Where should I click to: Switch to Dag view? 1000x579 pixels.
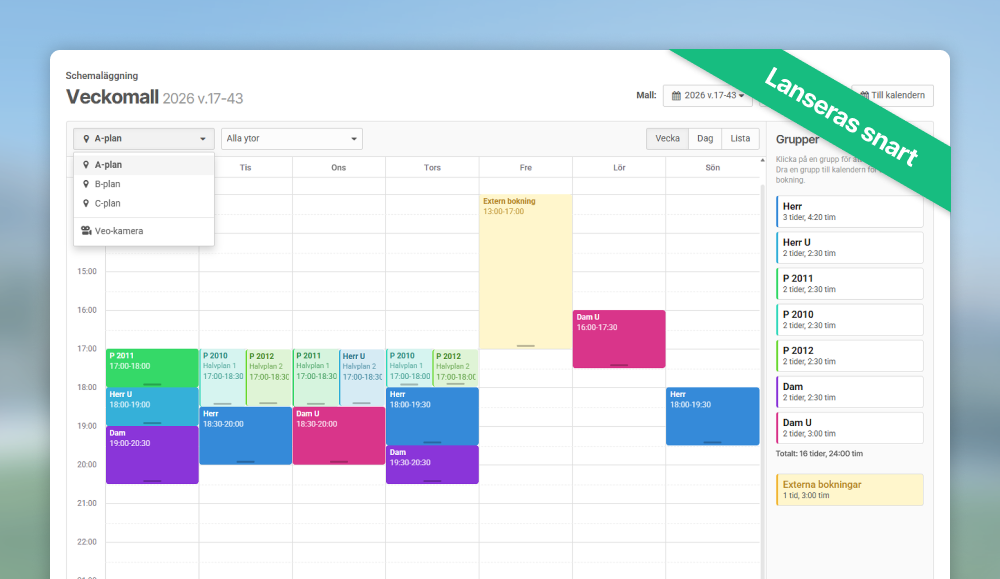click(x=705, y=138)
